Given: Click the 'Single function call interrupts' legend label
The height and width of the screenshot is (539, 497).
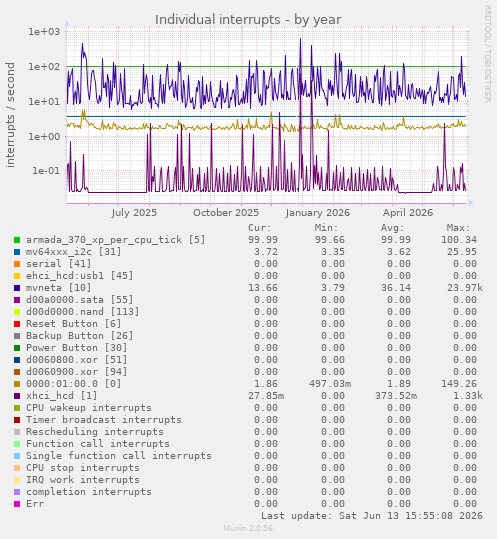Looking at the screenshot, I should coord(119,456).
